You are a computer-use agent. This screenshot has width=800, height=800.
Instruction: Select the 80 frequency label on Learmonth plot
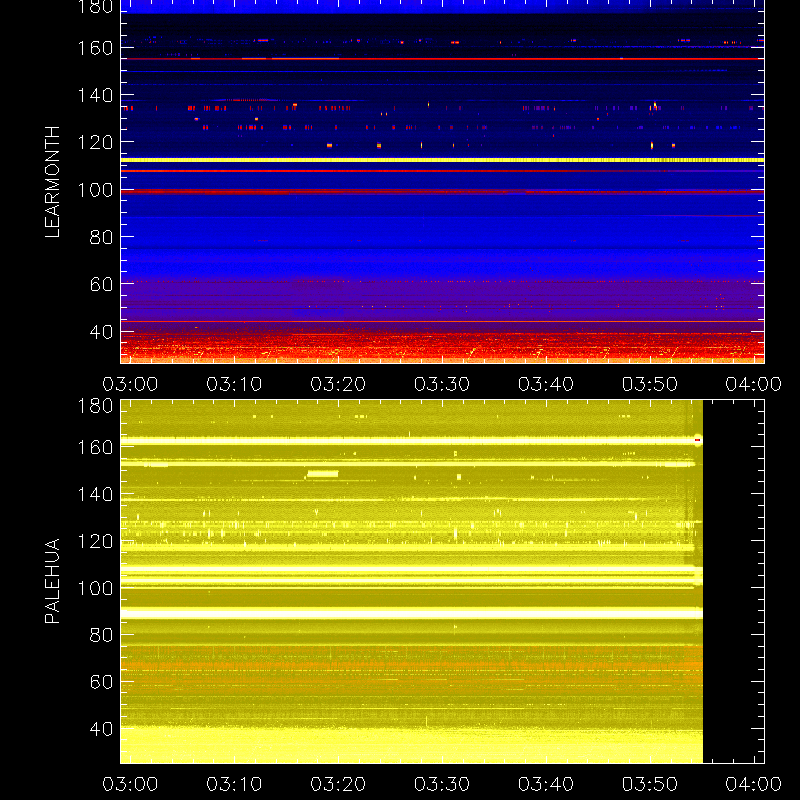click(101, 237)
